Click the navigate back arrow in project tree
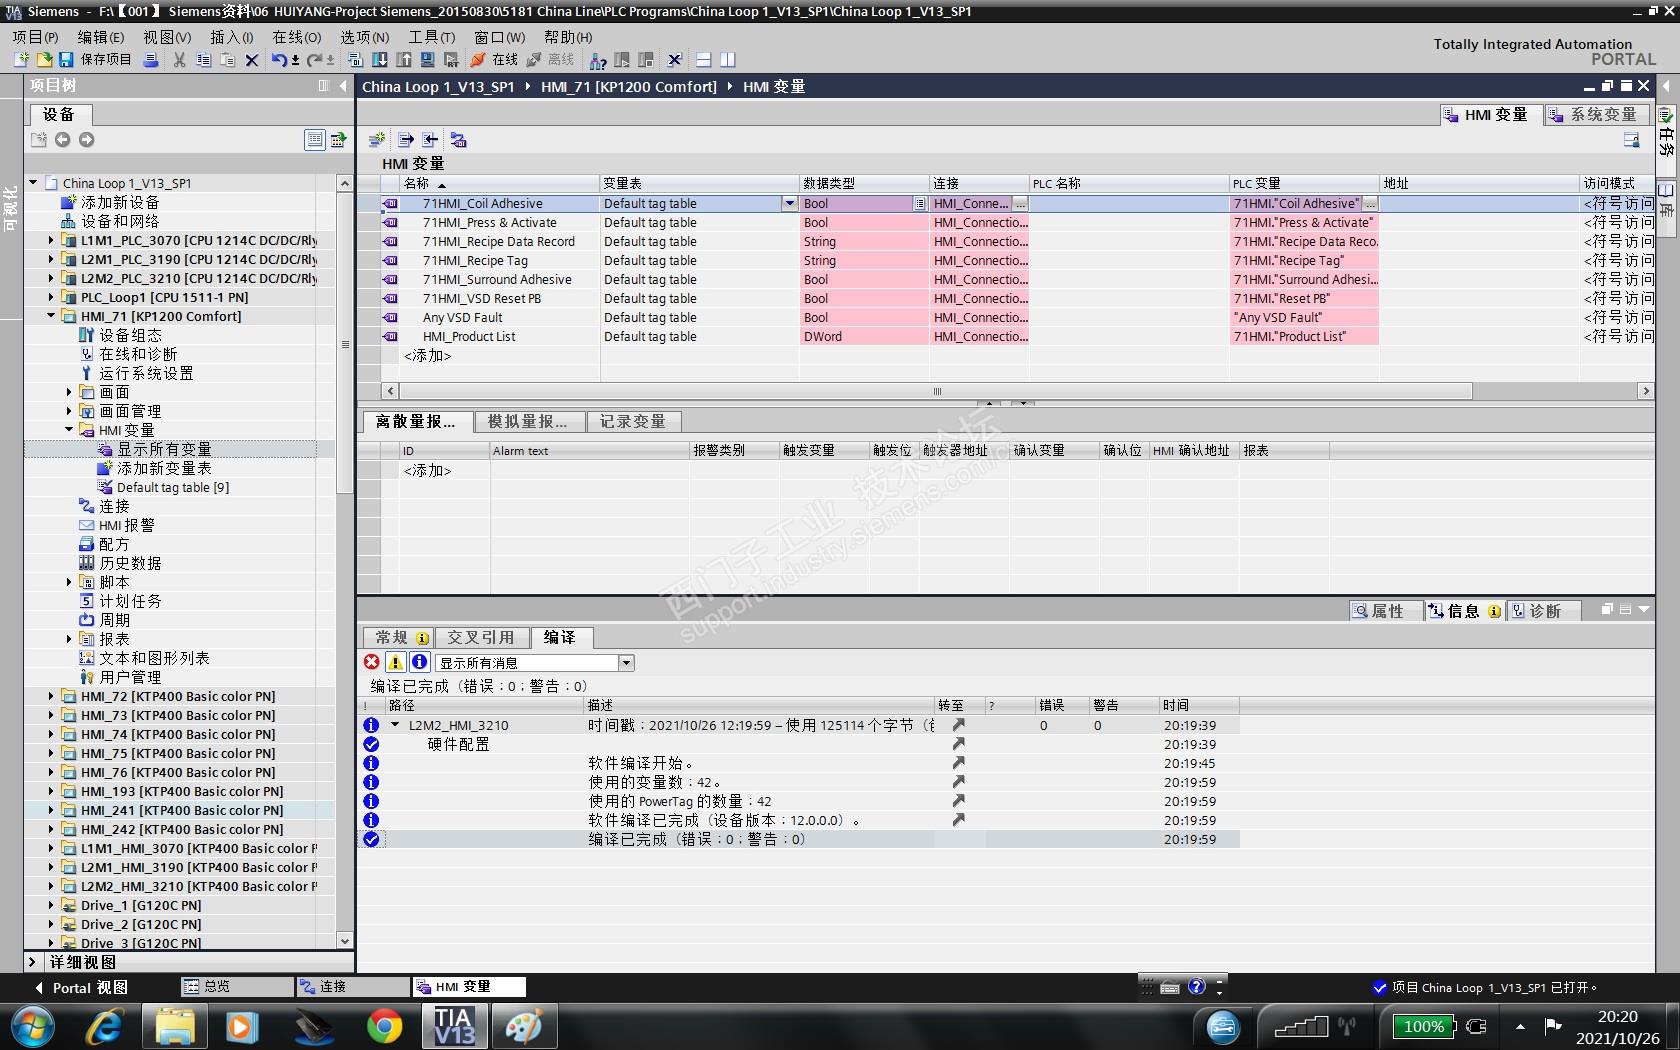The height and width of the screenshot is (1050, 1680). tap(62, 140)
